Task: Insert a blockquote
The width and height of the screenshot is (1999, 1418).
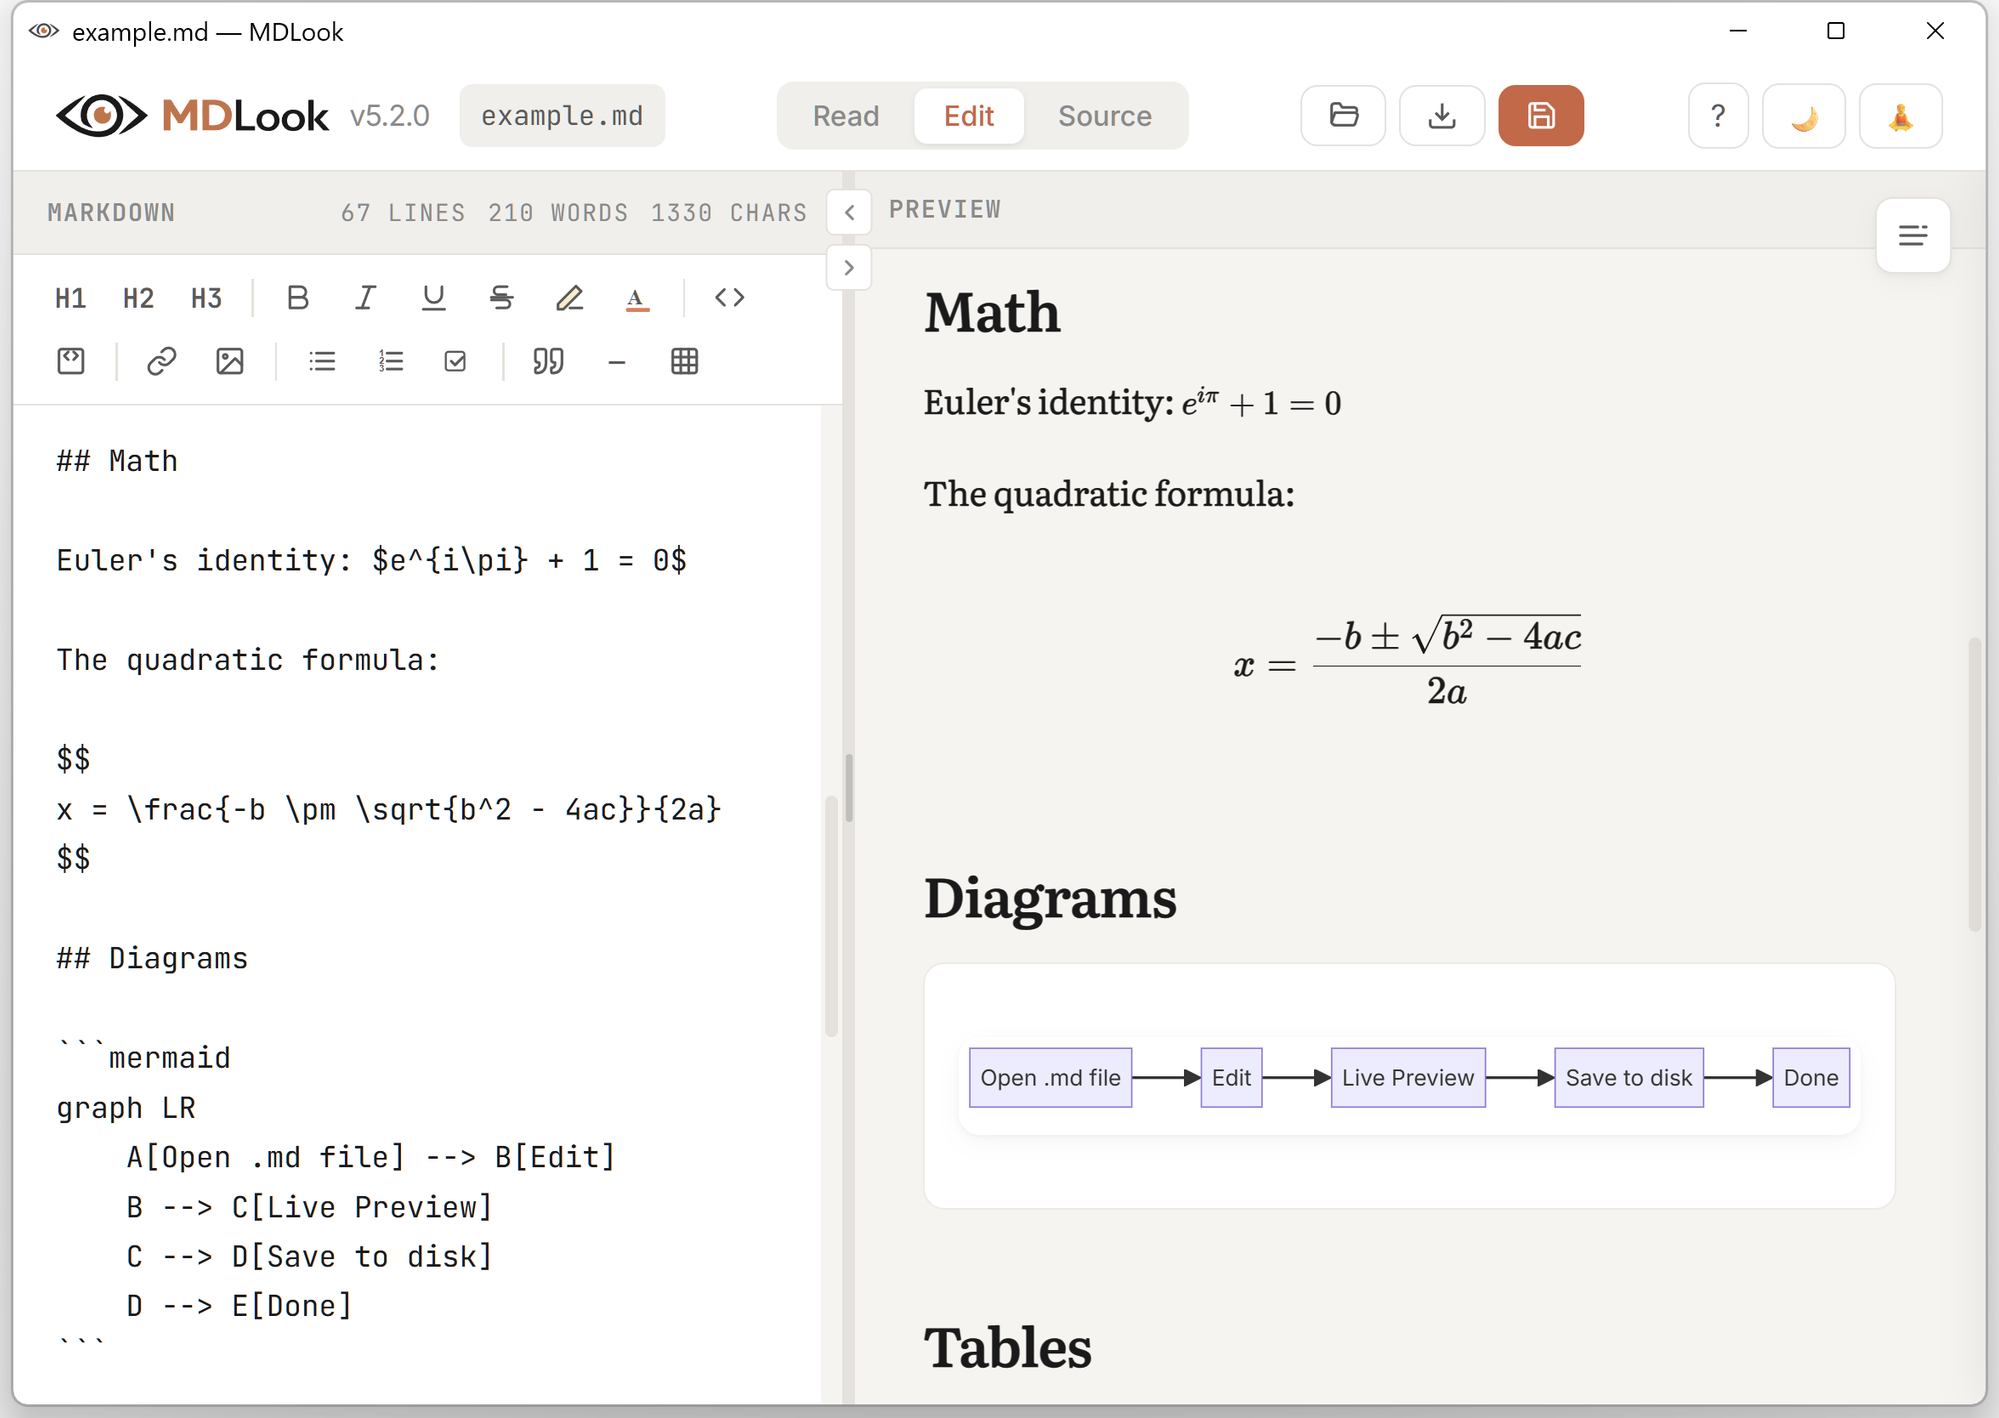Action: click(548, 361)
